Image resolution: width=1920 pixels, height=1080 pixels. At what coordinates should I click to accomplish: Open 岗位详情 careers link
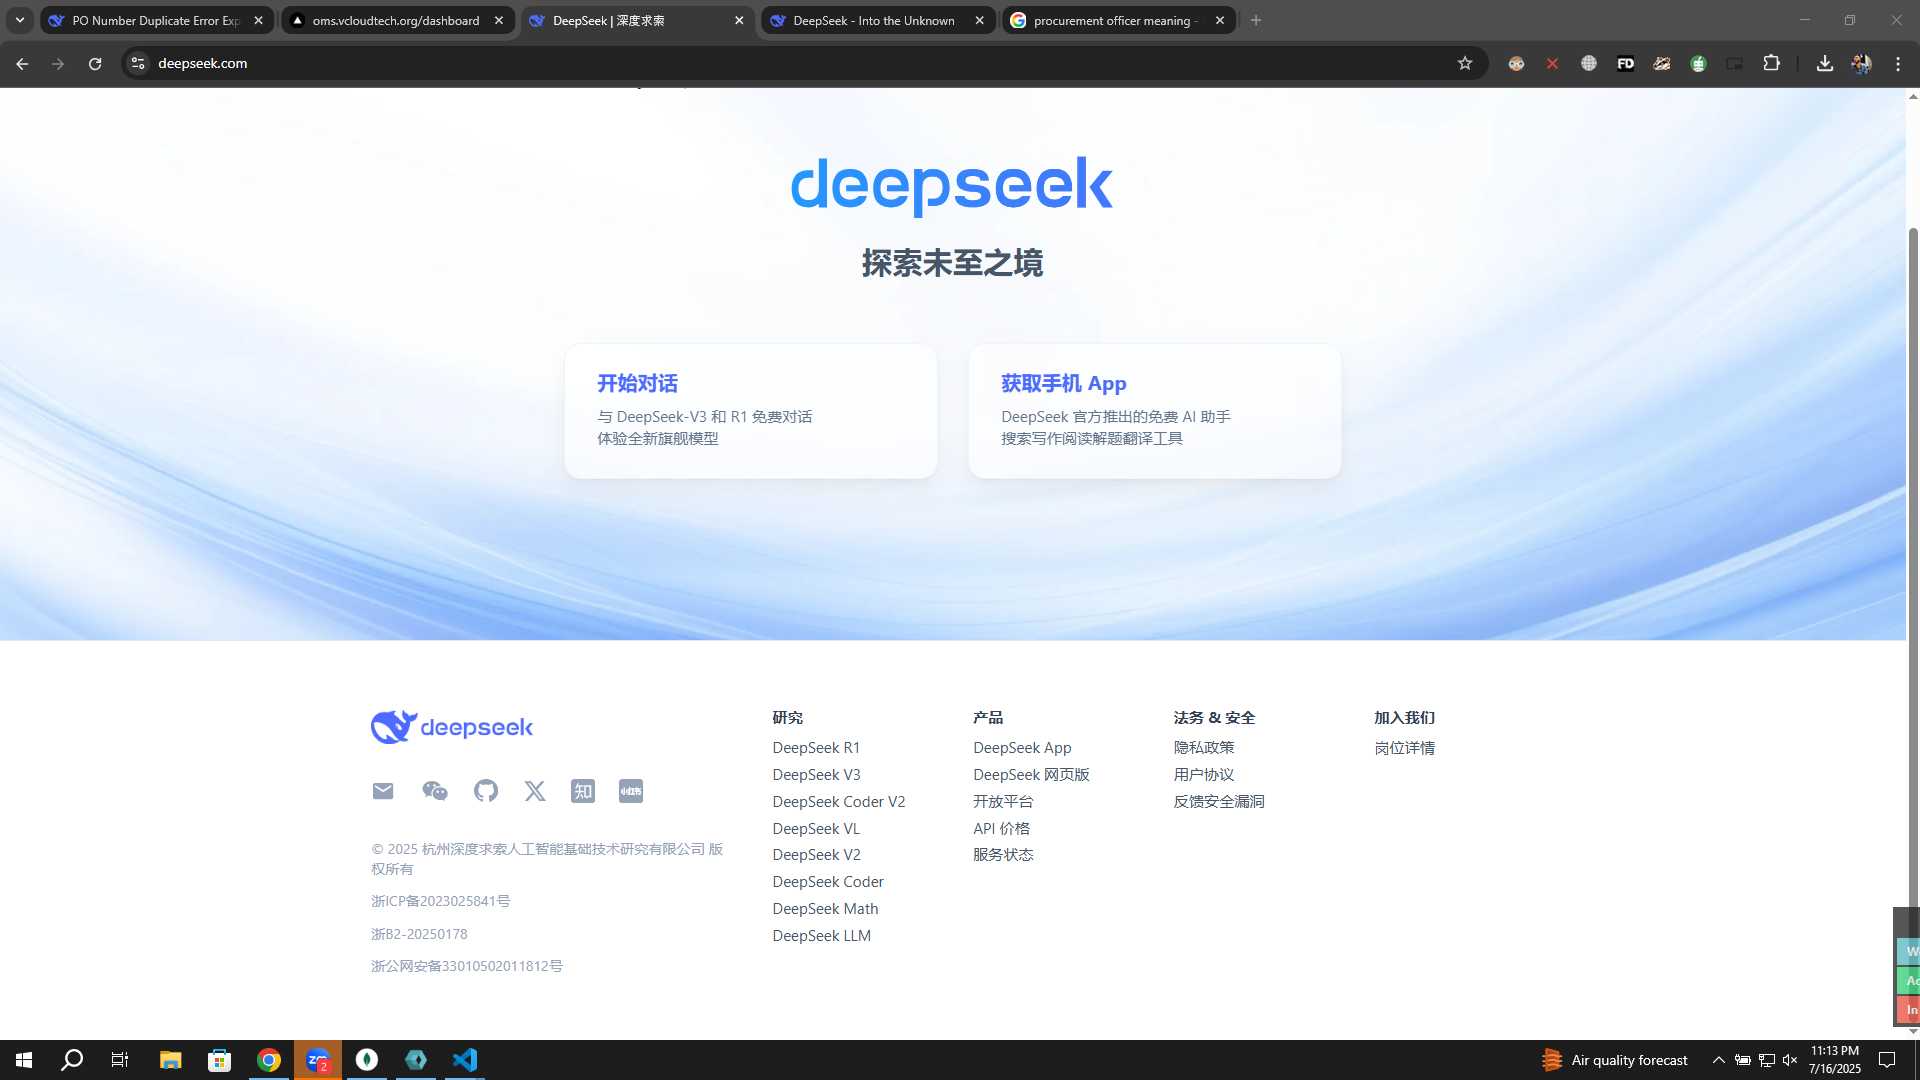pyautogui.click(x=1404, y=748)
